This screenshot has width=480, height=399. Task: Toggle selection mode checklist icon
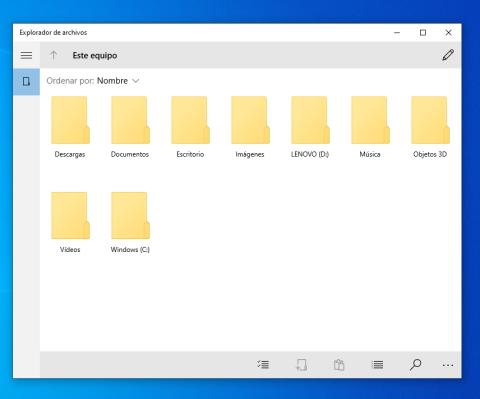click(263, 365)
